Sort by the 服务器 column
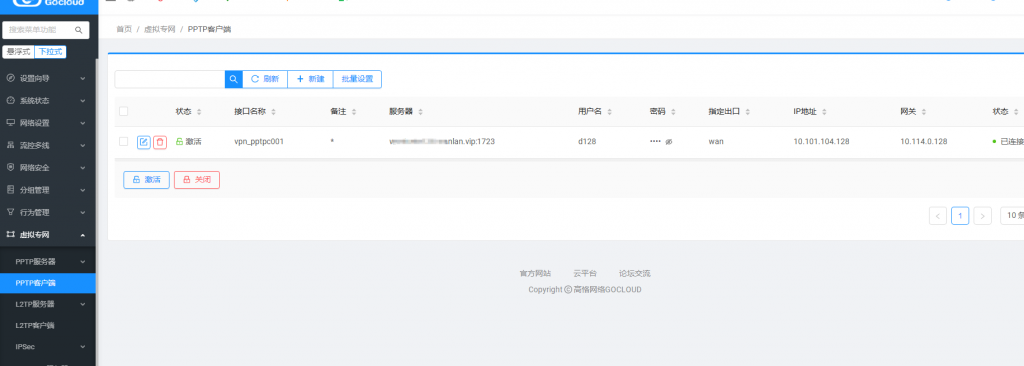 421,112
